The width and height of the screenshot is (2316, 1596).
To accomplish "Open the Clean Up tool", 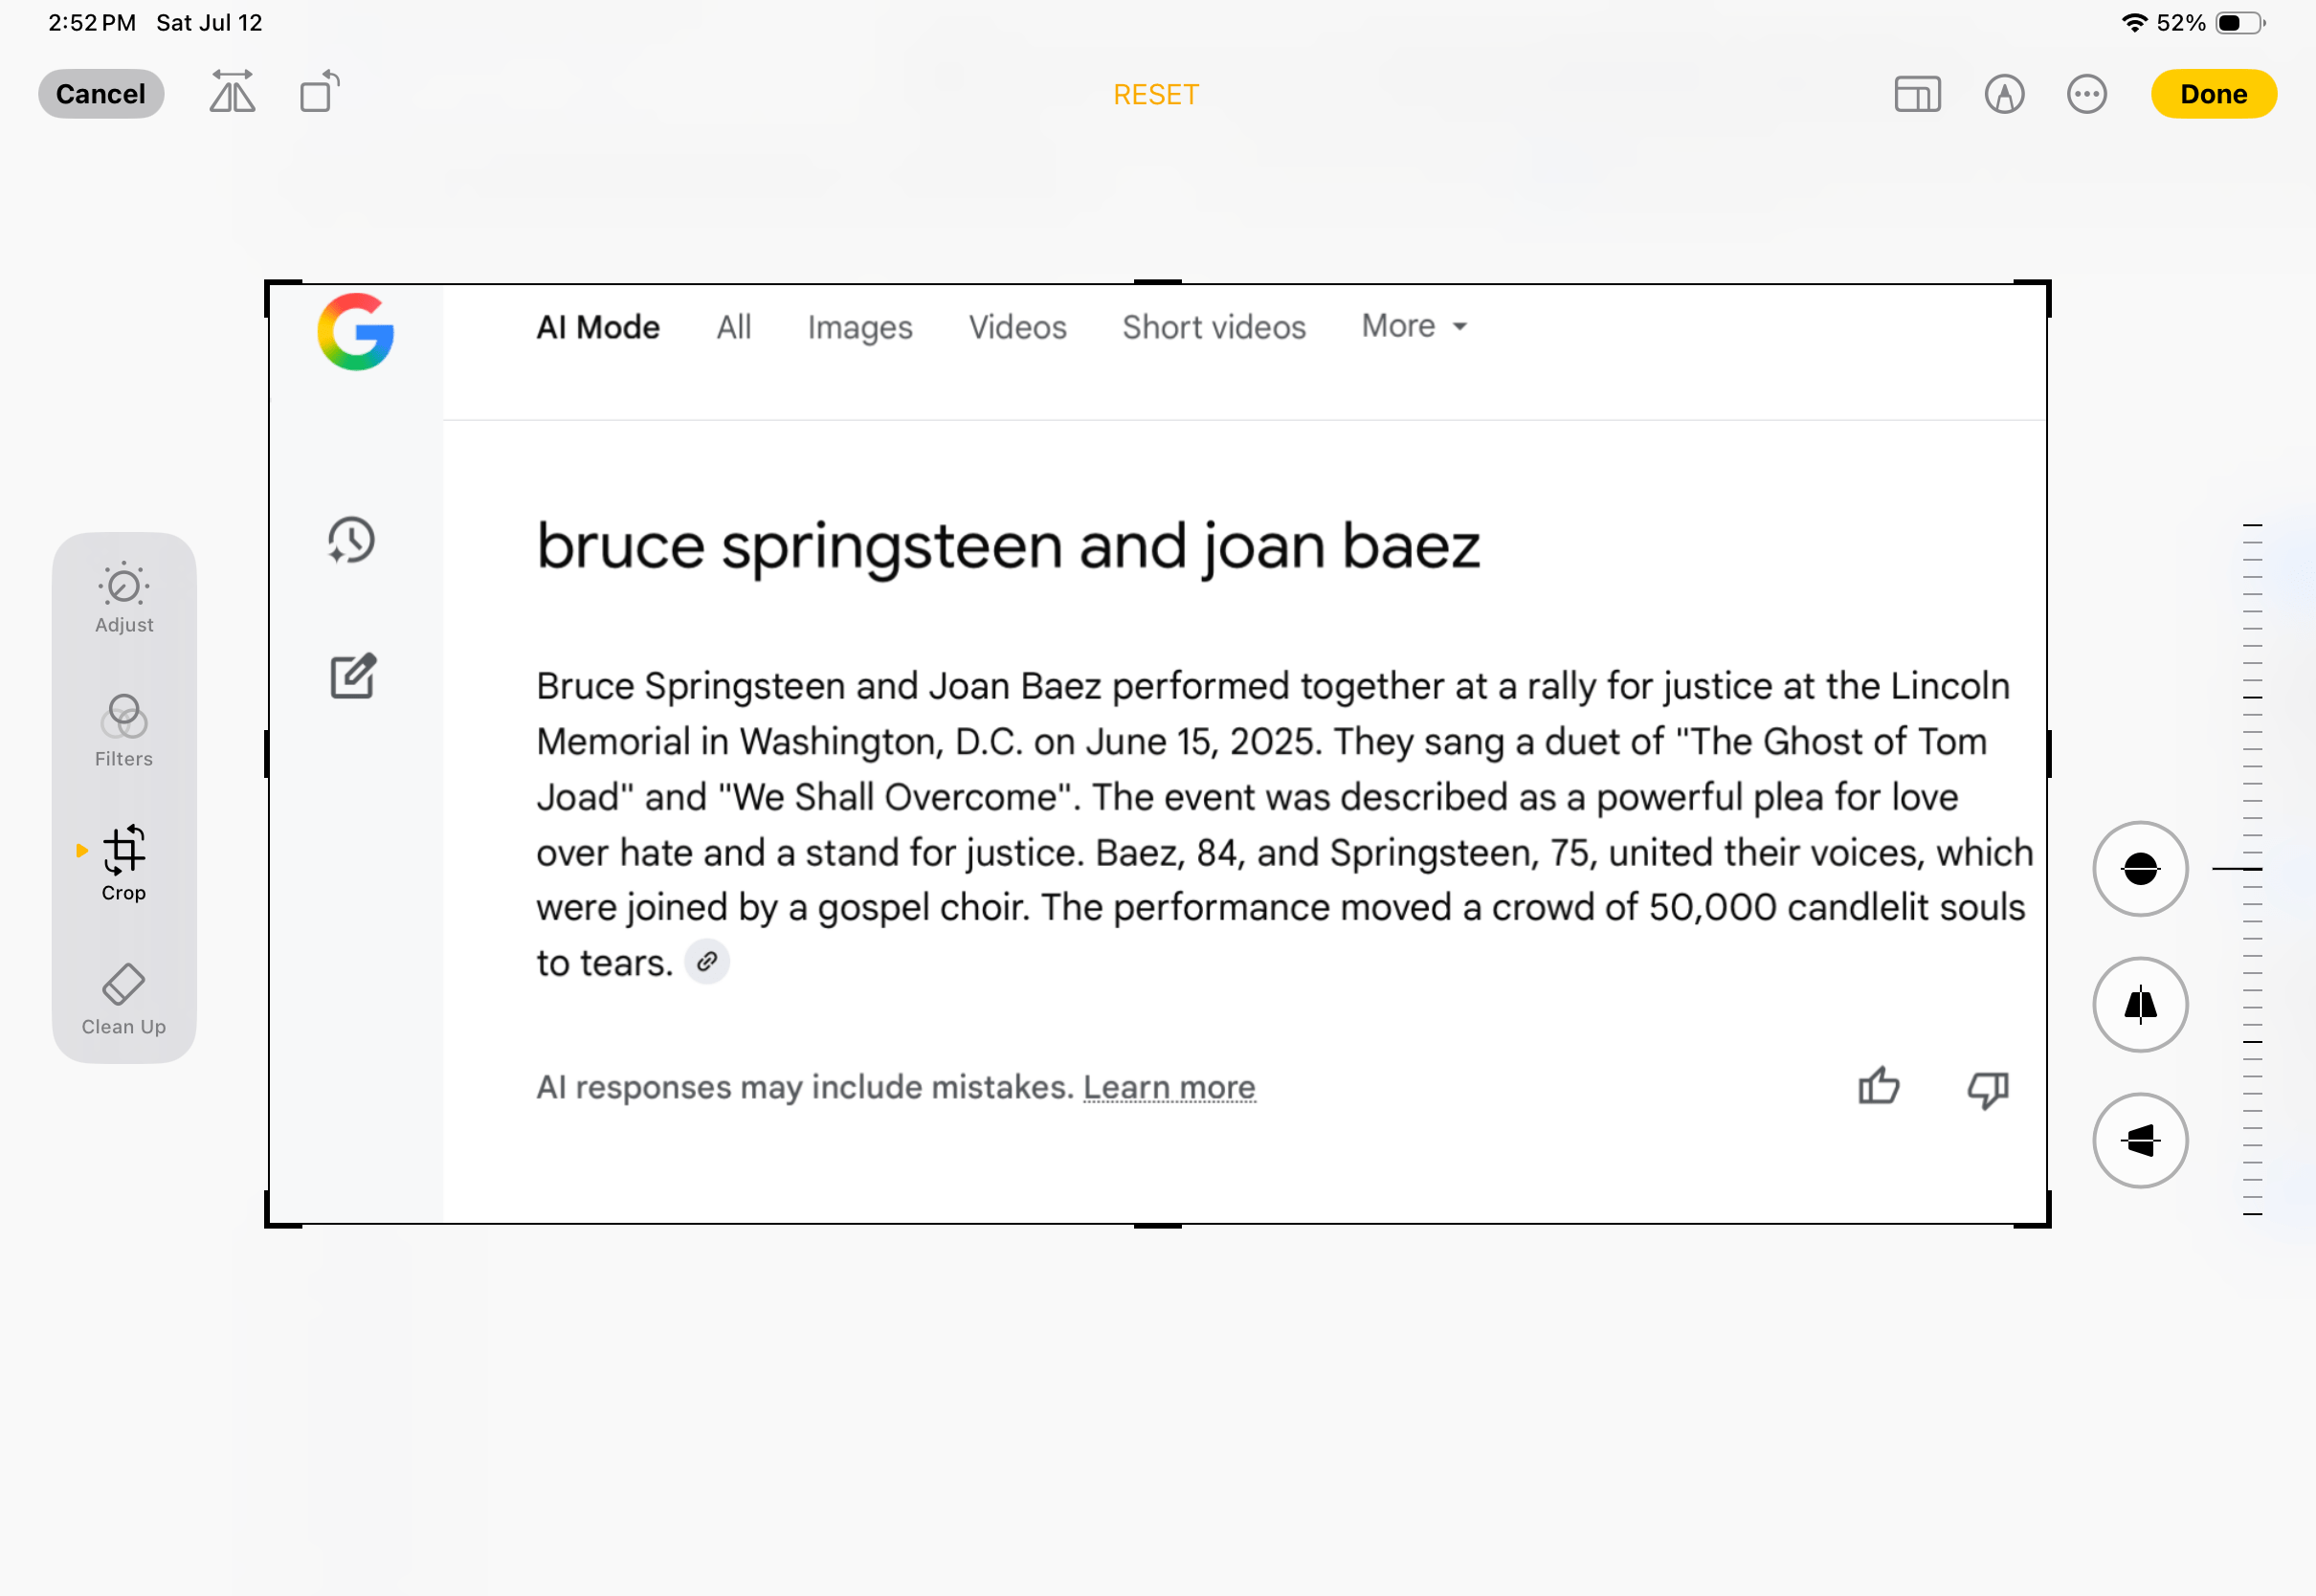I will [124, 998].
